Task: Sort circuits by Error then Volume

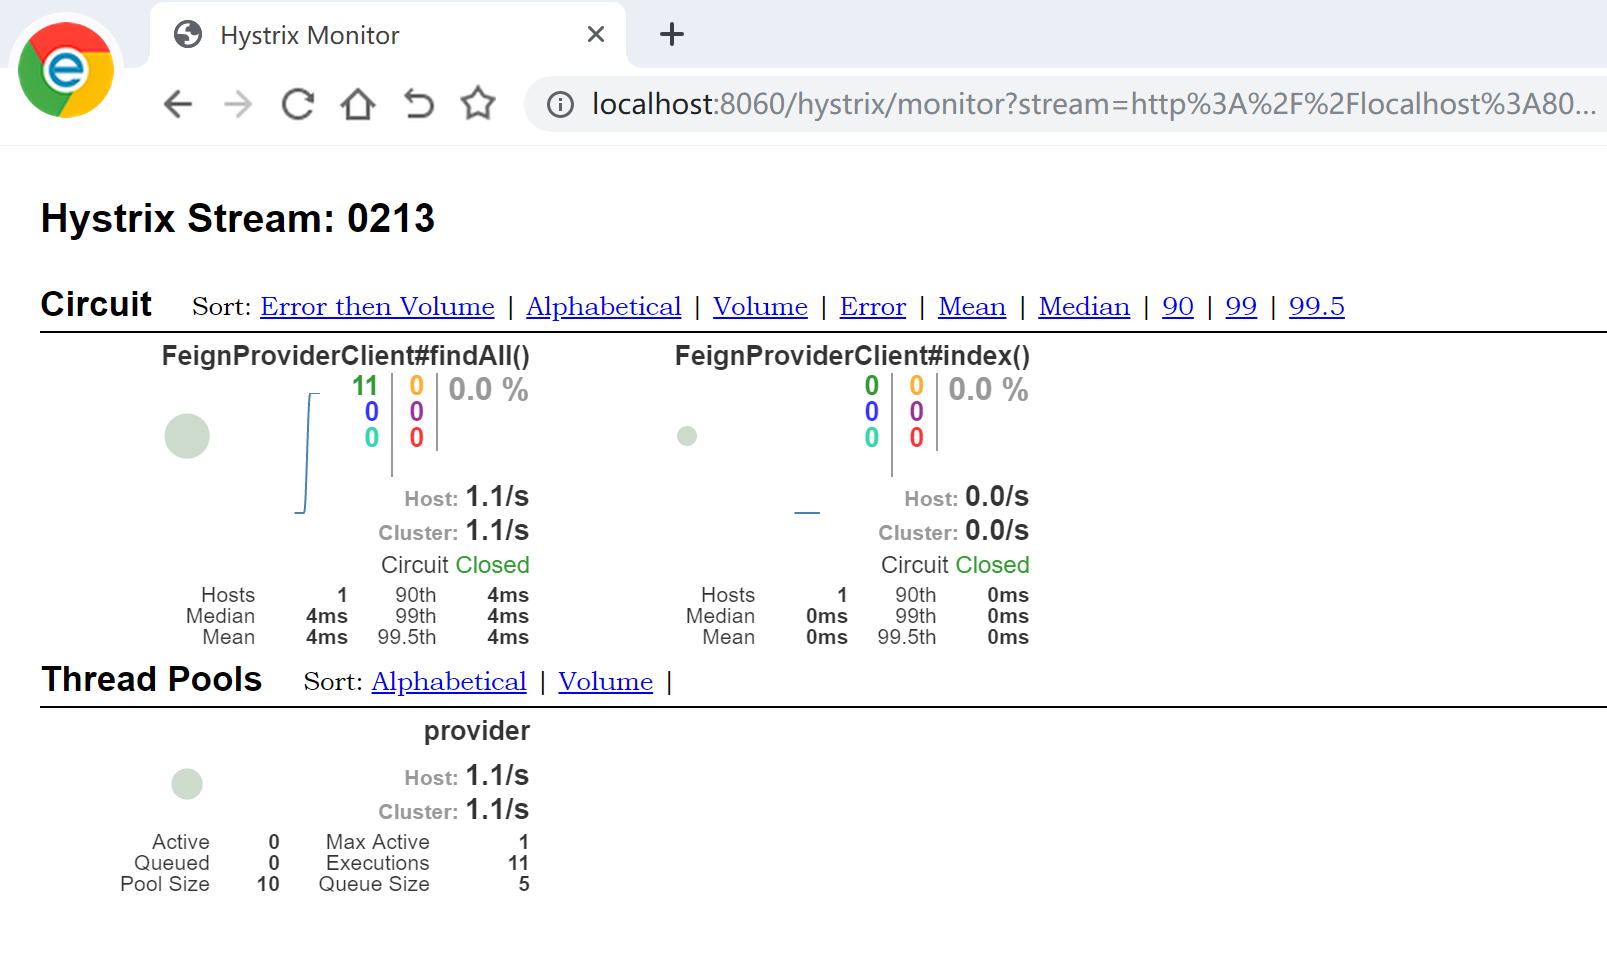Action: click(377, 306)
